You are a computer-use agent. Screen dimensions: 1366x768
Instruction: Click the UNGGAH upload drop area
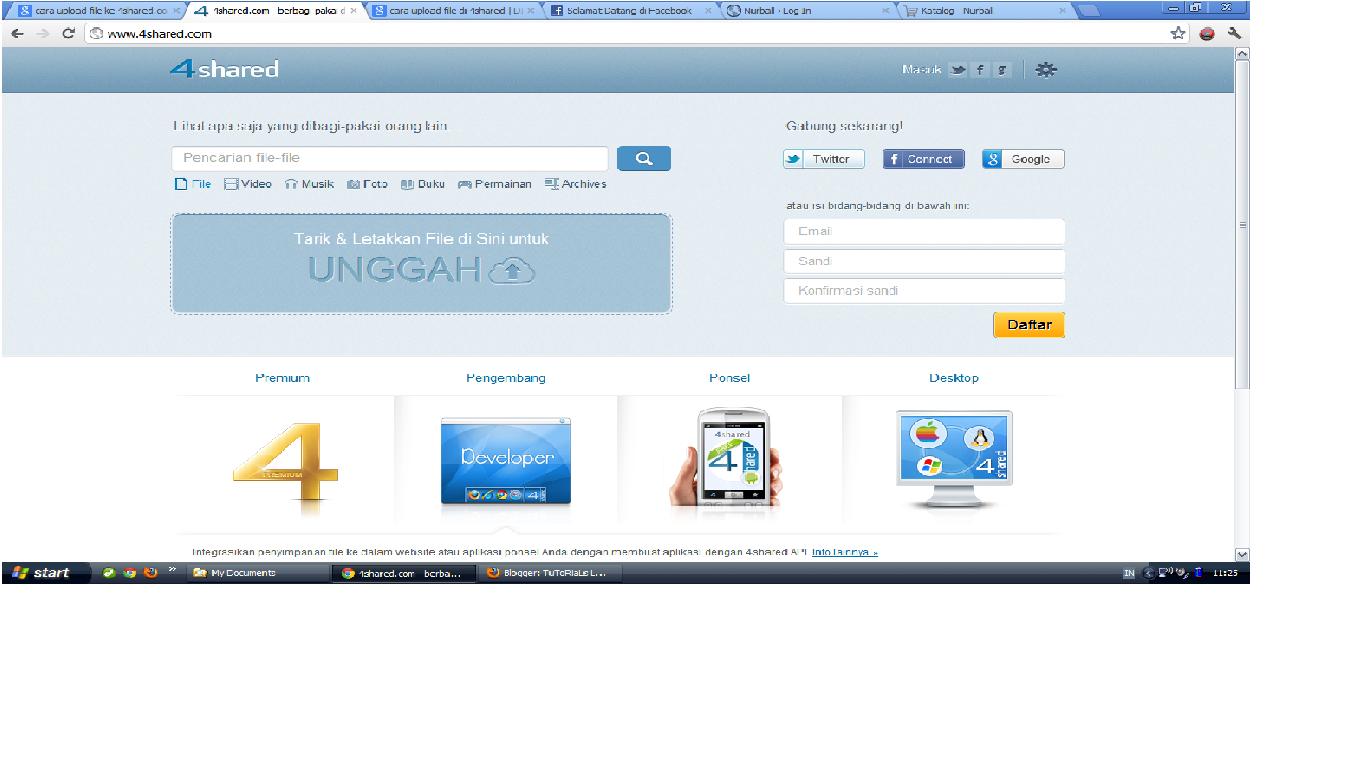421,263
